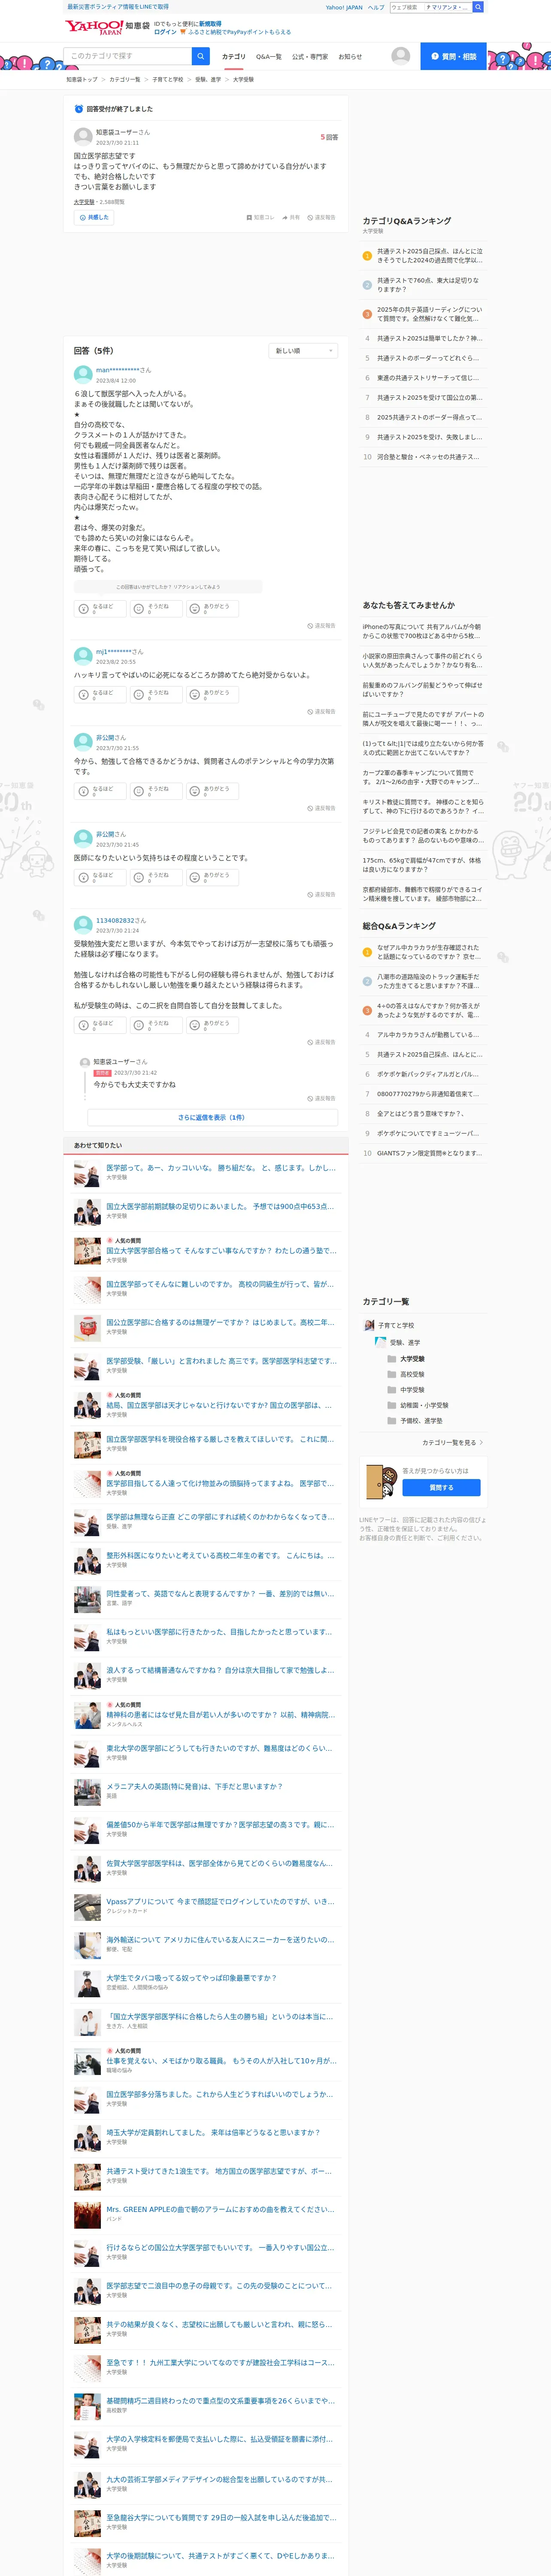Report man***'s answer via 違反報告
The height and width of the screenshot is (2576, 551).
pyautogui.click(x=321, y=626)
